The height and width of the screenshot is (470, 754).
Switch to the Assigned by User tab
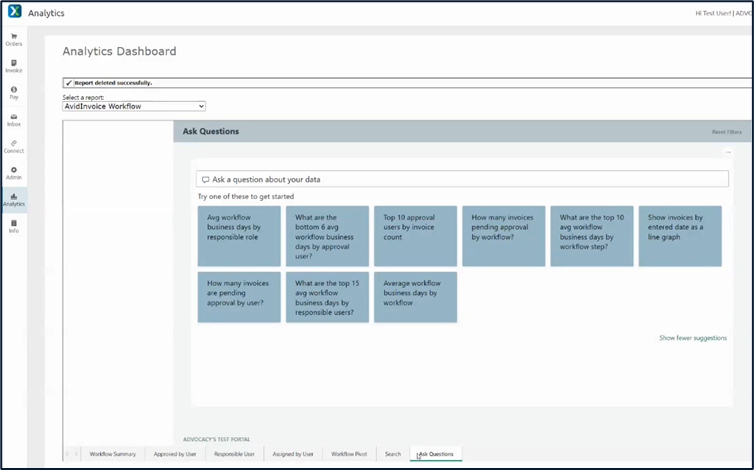point(293,454)
